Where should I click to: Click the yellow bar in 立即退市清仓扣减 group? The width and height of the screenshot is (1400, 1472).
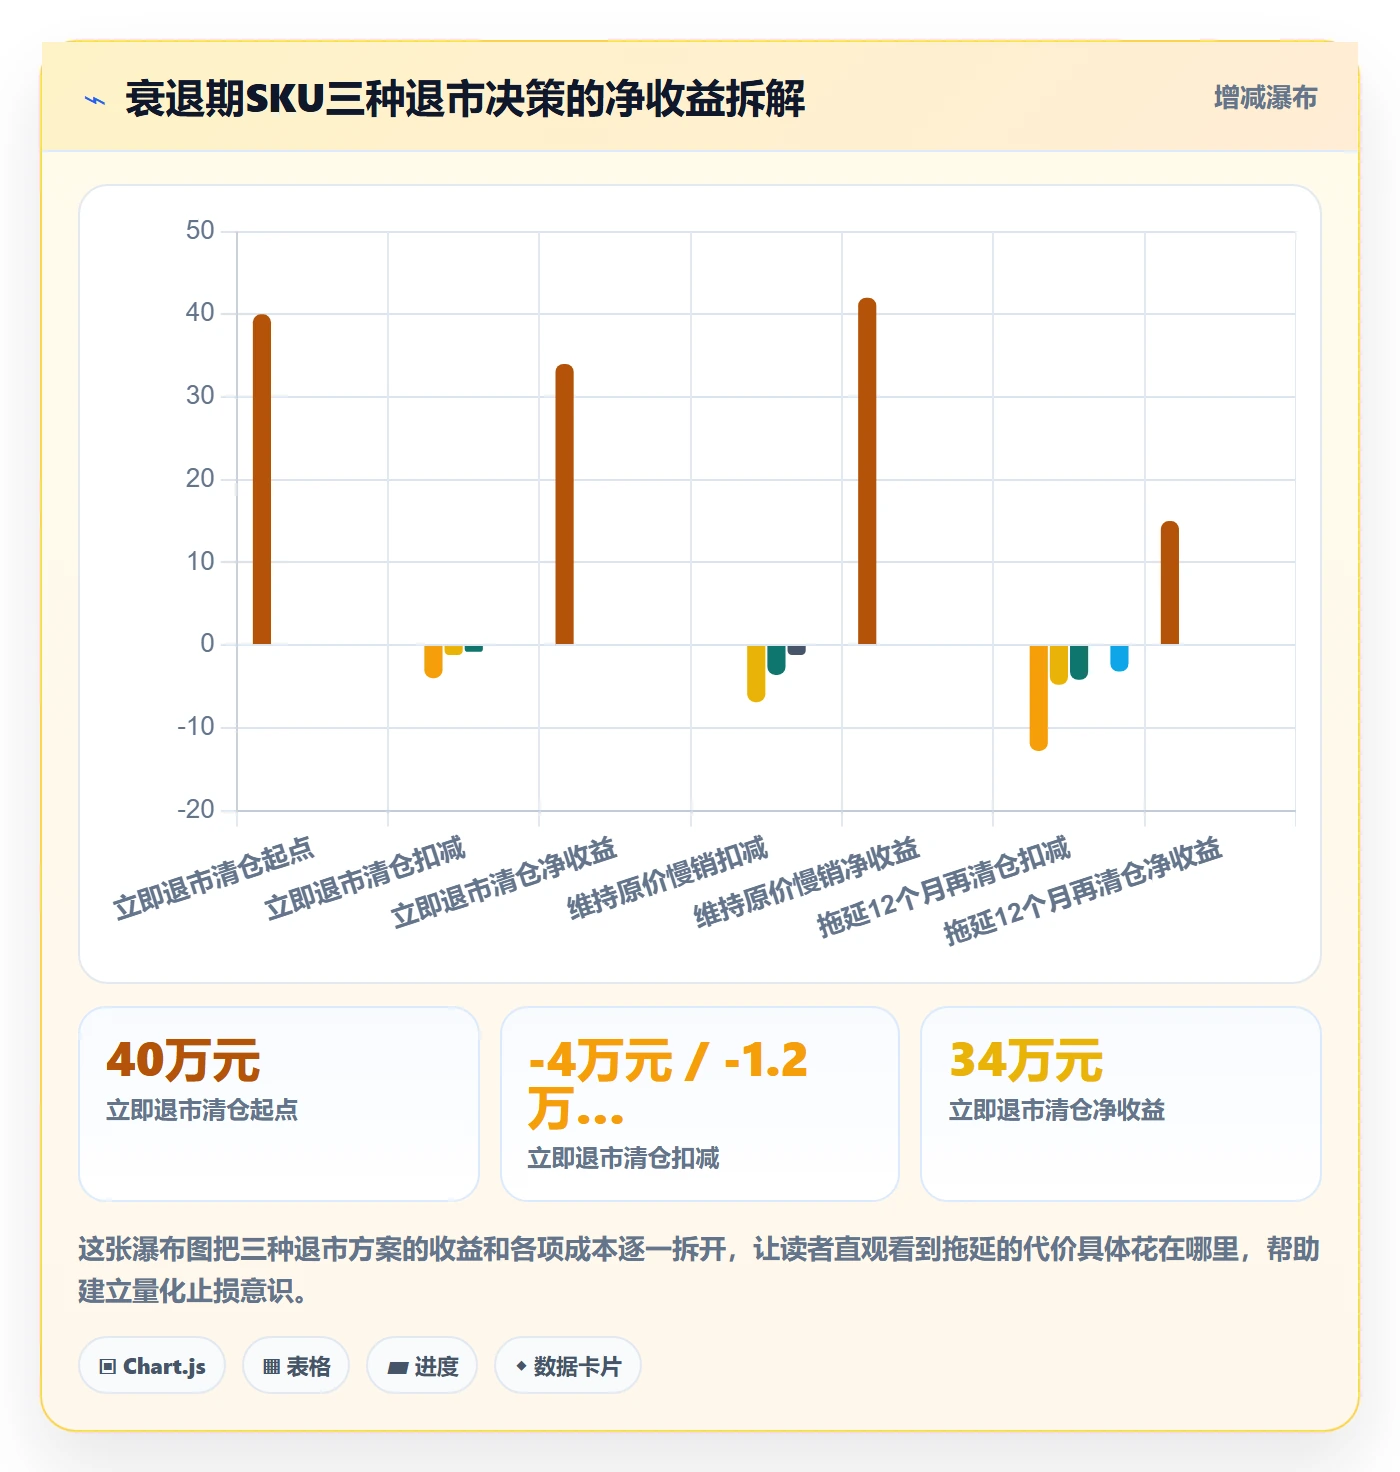point(453,649)
